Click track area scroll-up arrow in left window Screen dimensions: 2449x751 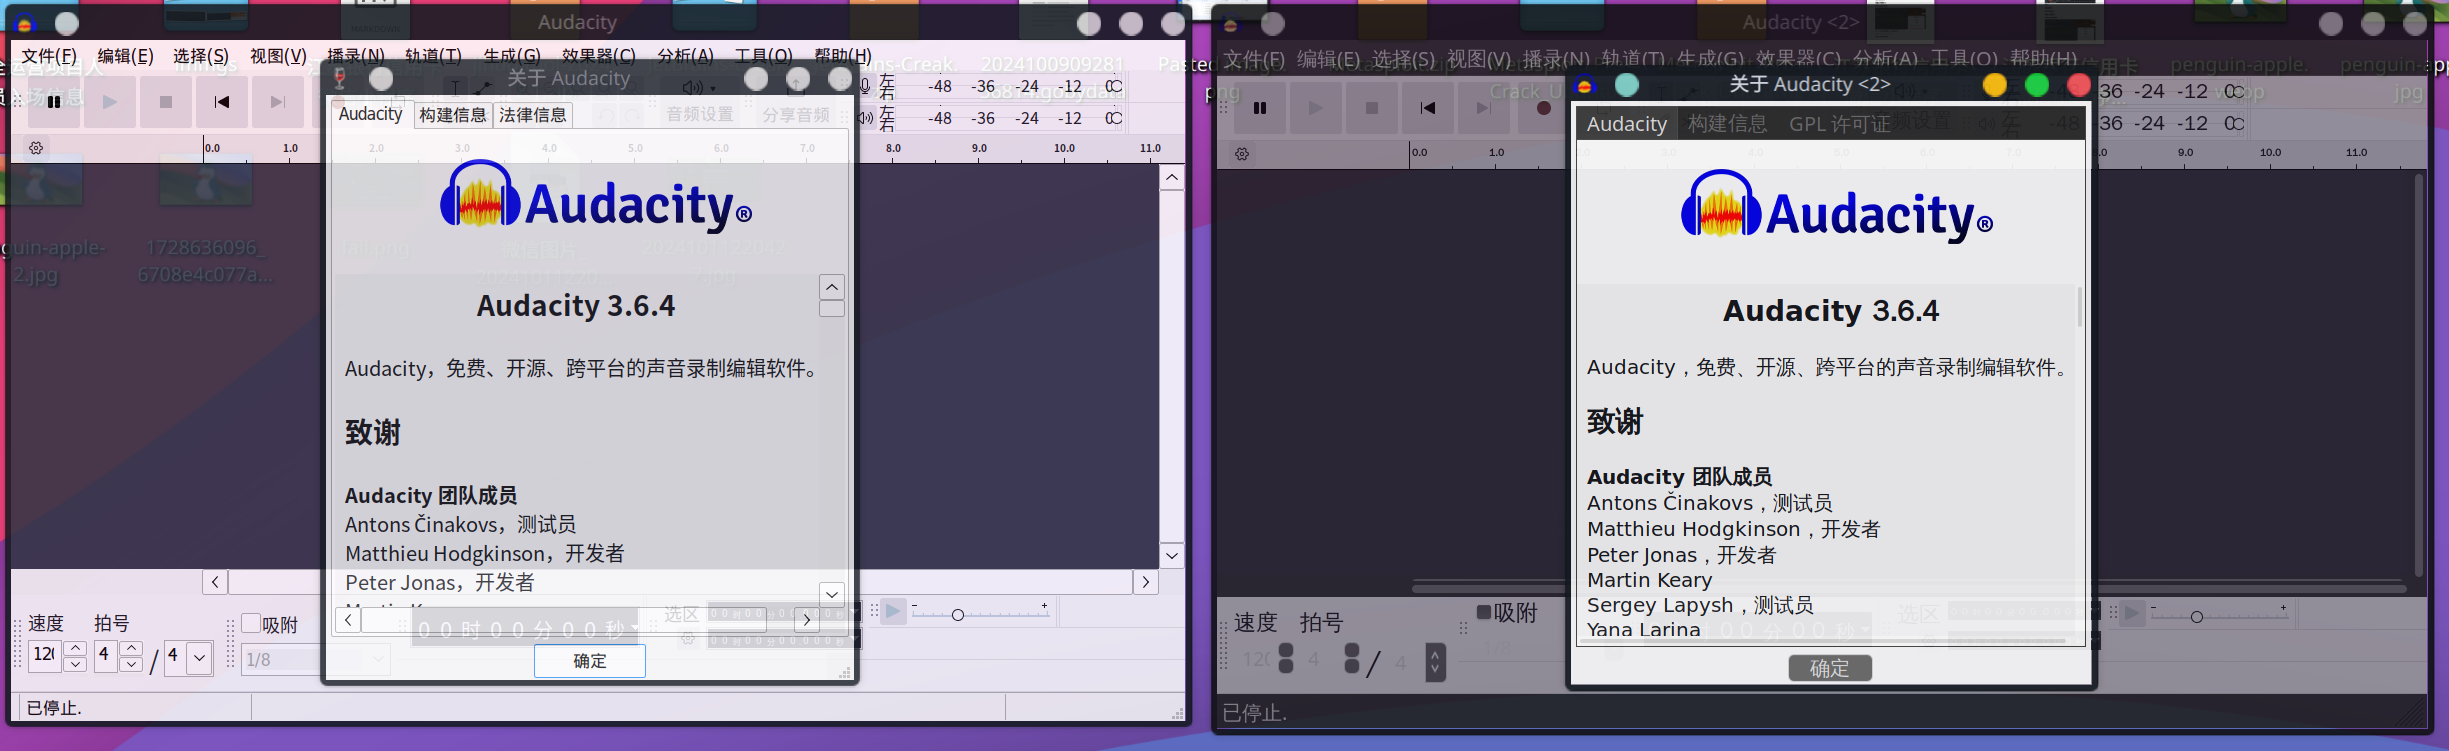[1172, 178]
